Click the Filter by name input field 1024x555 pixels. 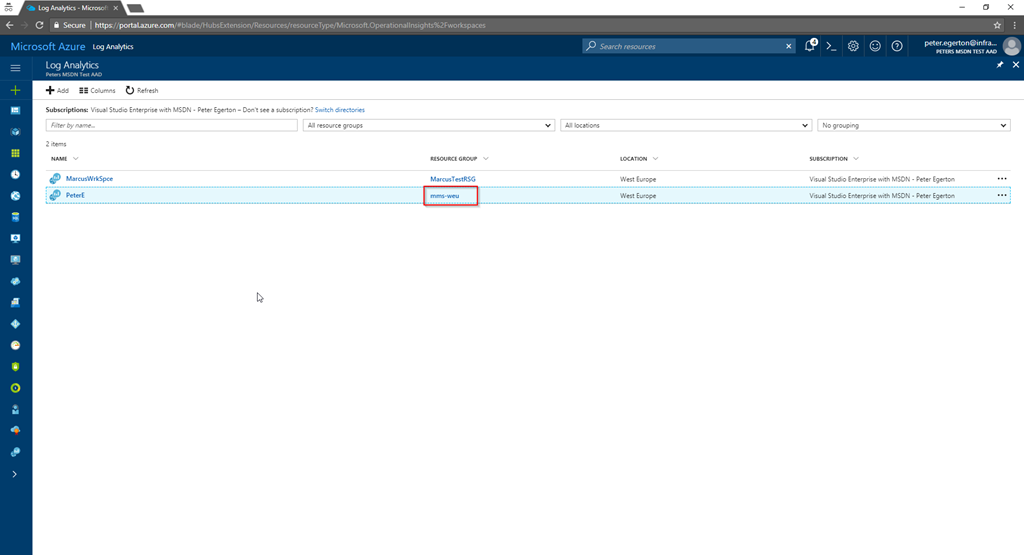pos(171,126)
